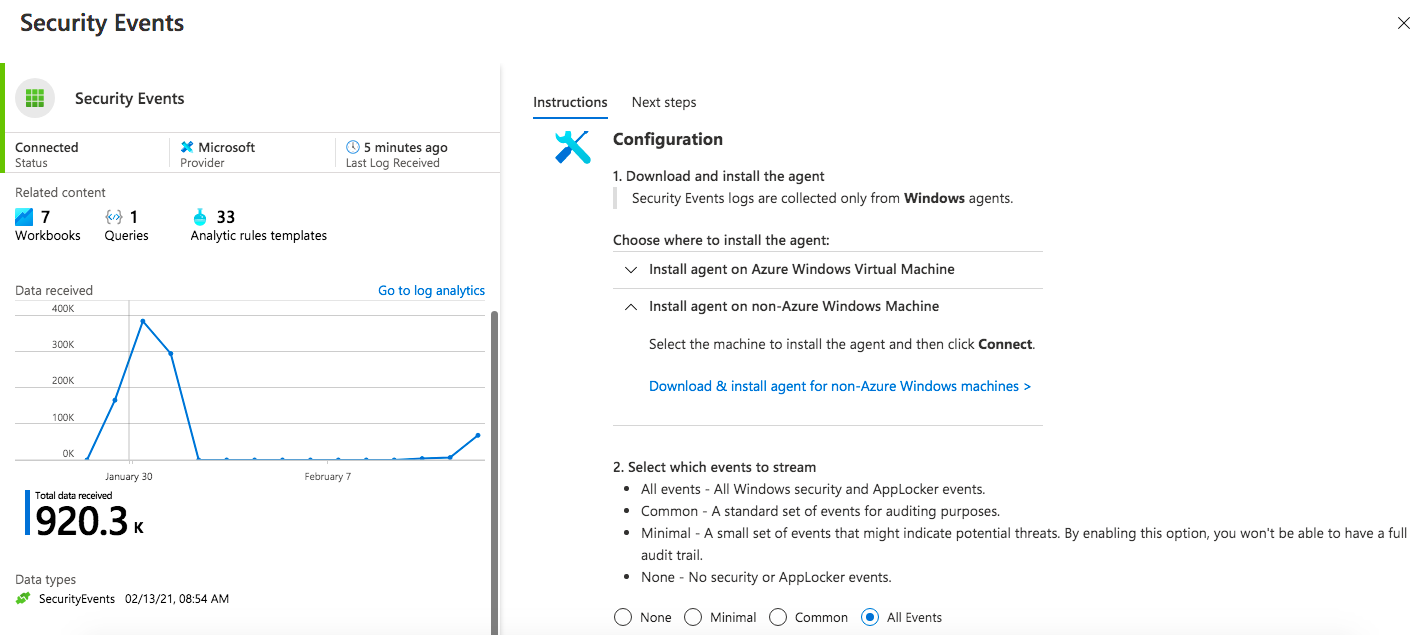Click the 920.3 K total data received value
The image size is (1424, 635).
(x=90, y=521)
